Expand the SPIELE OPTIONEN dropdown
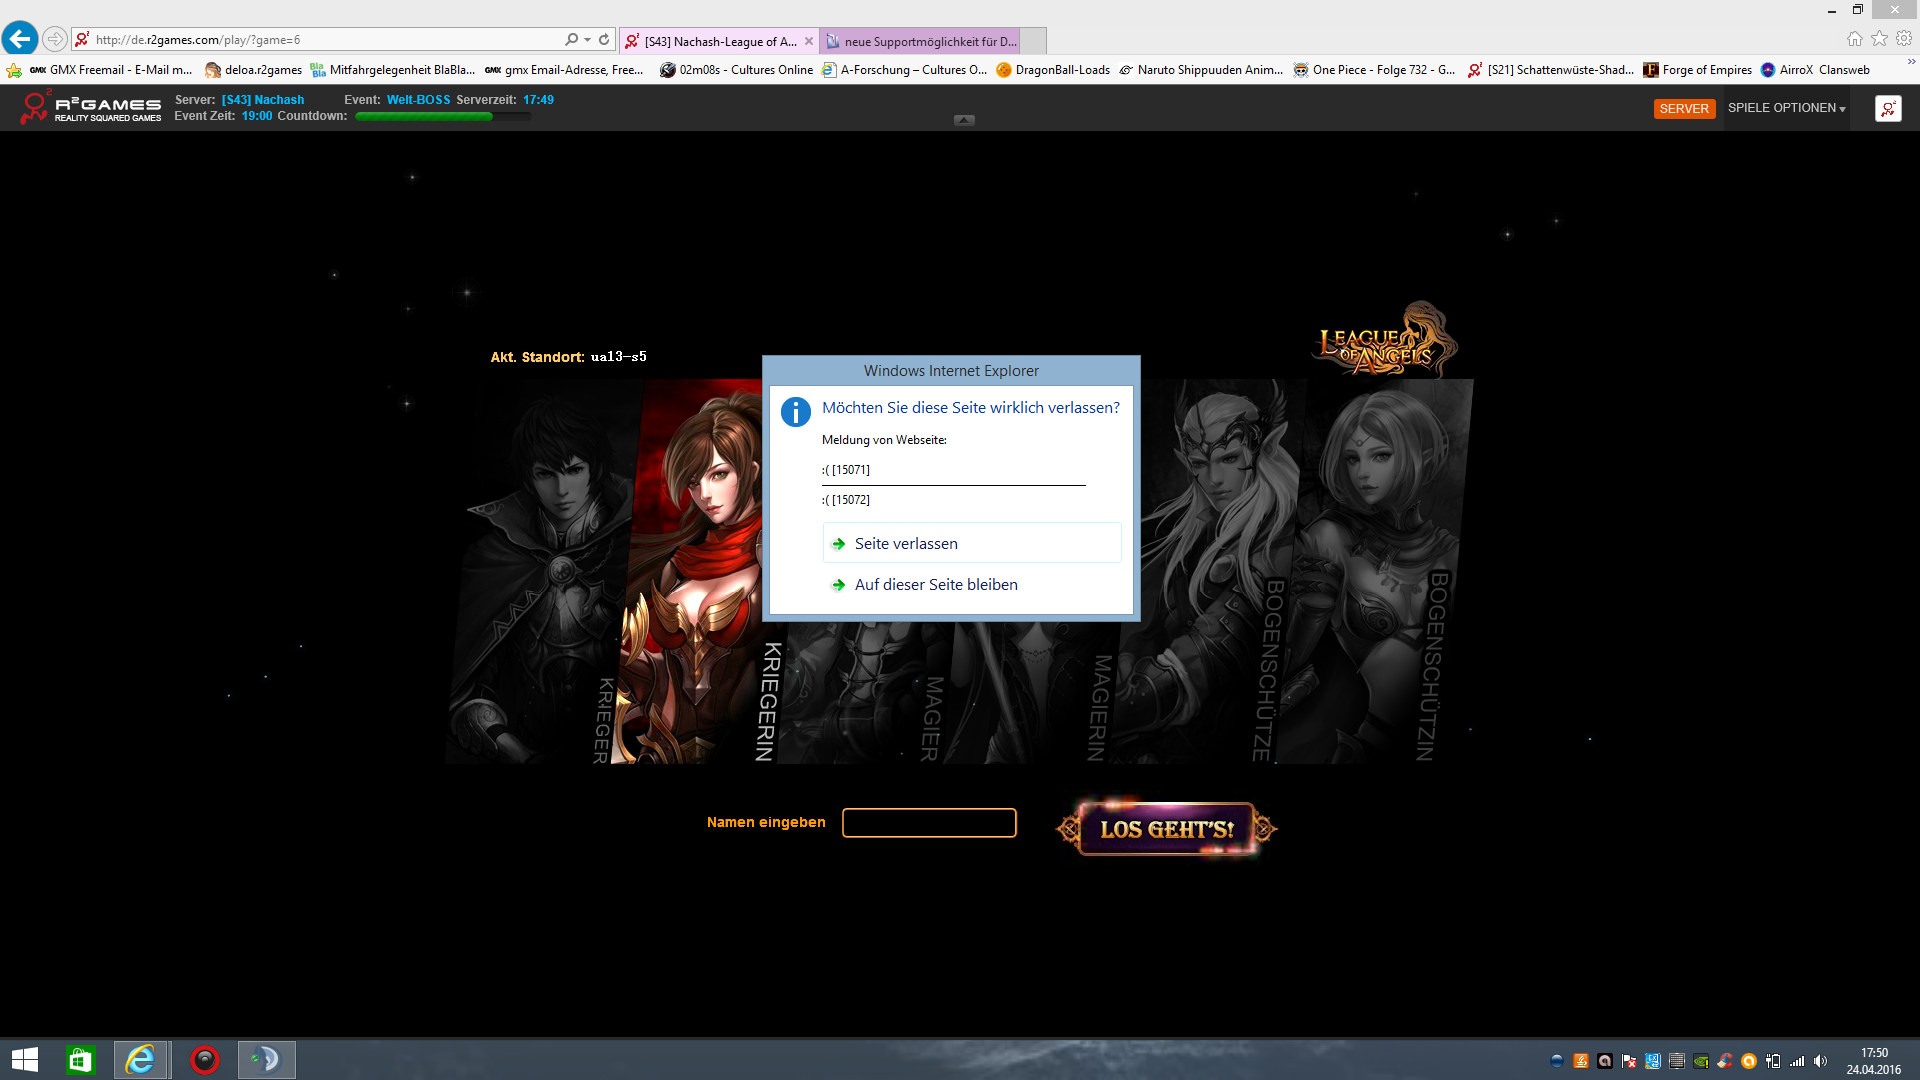 pyautogui.click(x=1786, y=108)
